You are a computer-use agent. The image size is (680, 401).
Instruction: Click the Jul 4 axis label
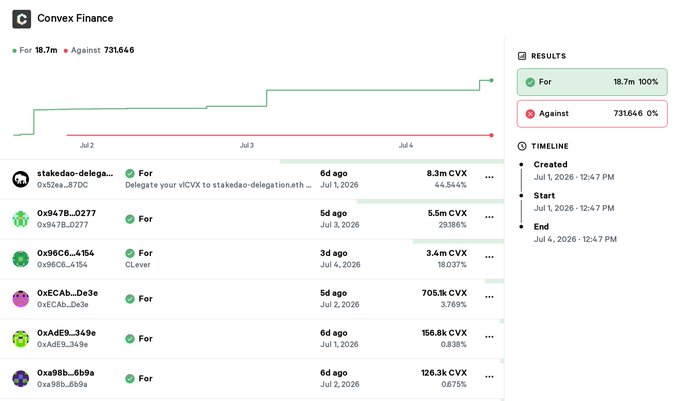(x=406, y=145)
